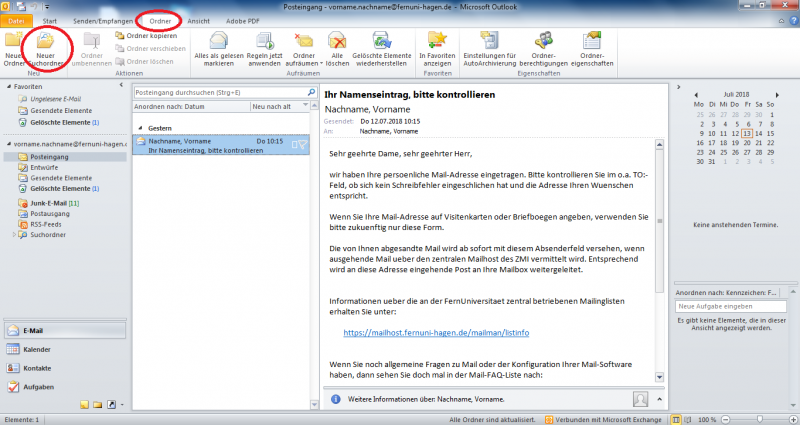Viewport: 800px width, 425px height.
Task: Switch to reading view in the status bar
Action: (687, 419)
